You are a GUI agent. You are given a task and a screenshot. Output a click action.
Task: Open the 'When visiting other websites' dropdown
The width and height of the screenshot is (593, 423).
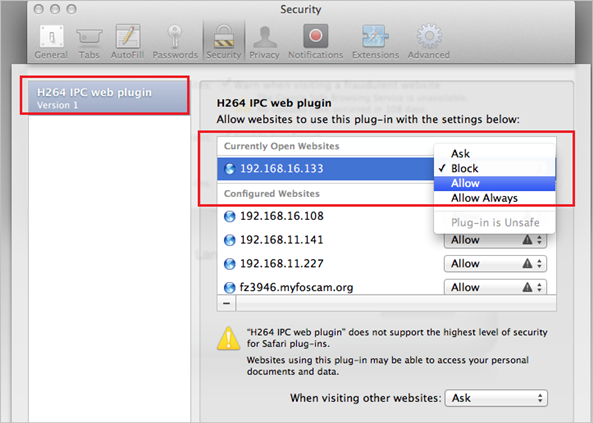pos(496,398)
